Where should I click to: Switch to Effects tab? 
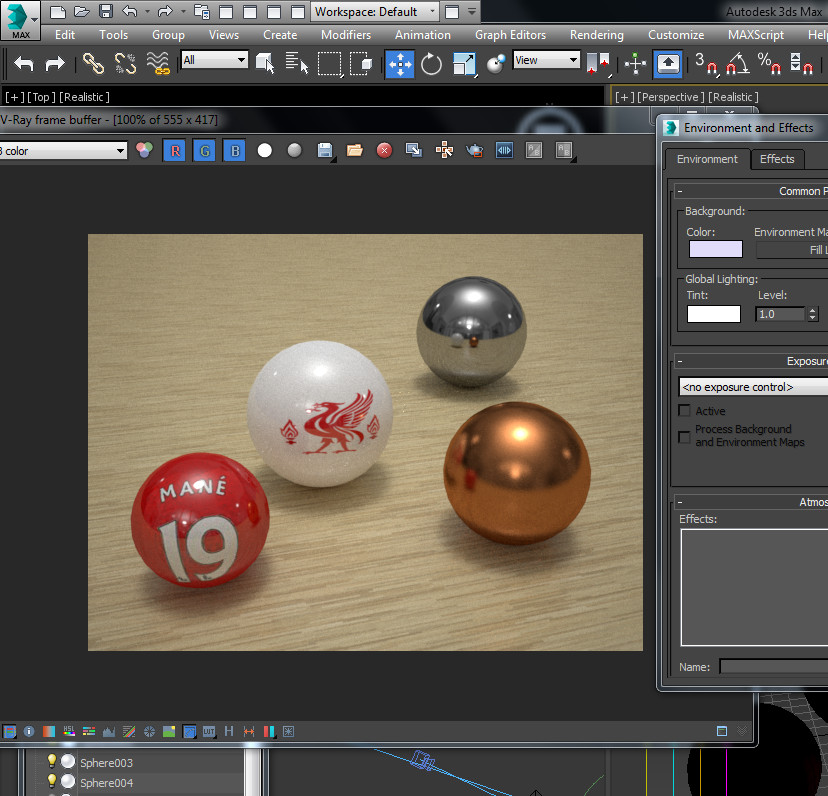(777, 159)
